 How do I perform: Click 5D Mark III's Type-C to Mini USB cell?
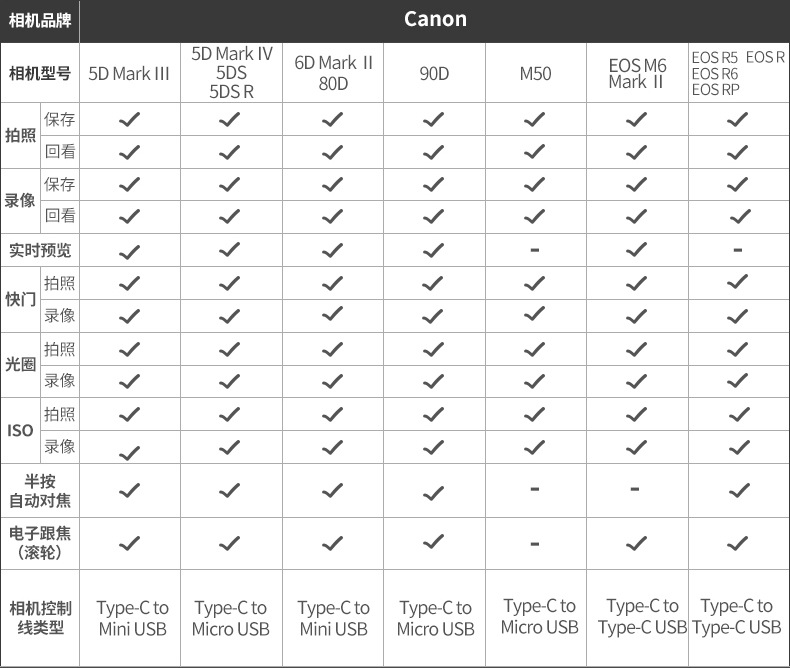click(132, 618)
